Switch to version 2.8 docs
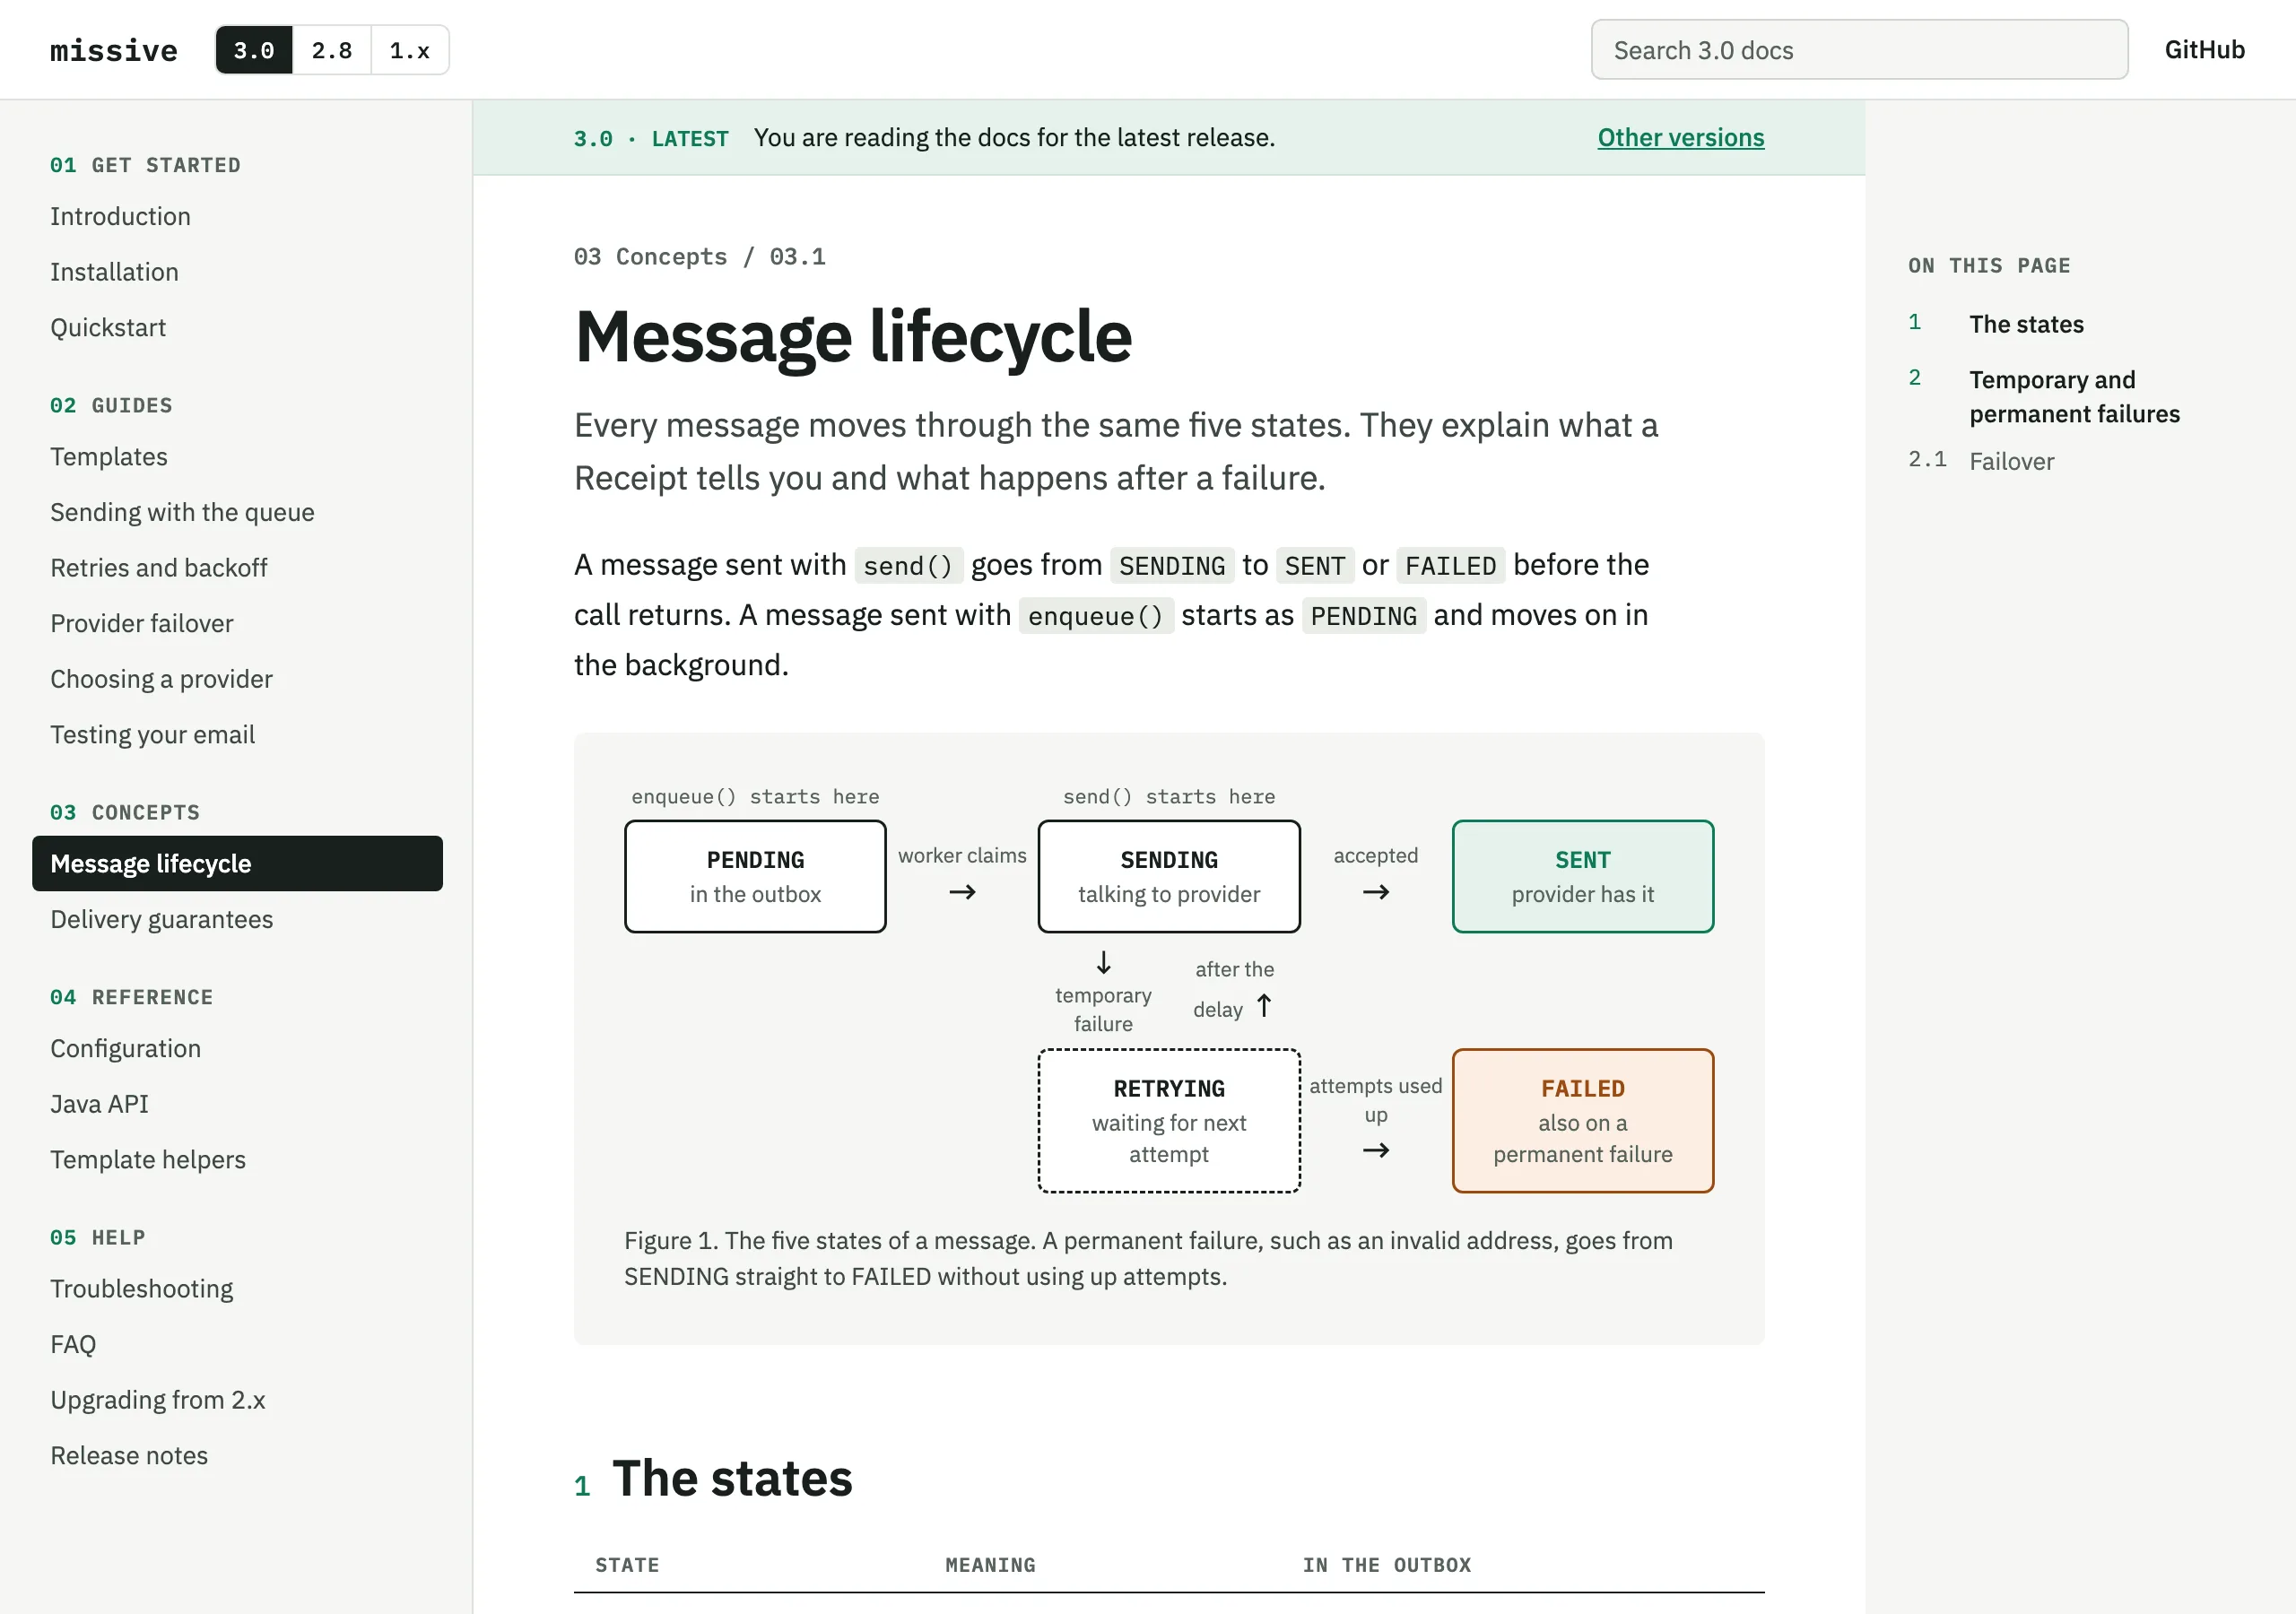Screen dimensions: 2296x1614 [332, 50]
